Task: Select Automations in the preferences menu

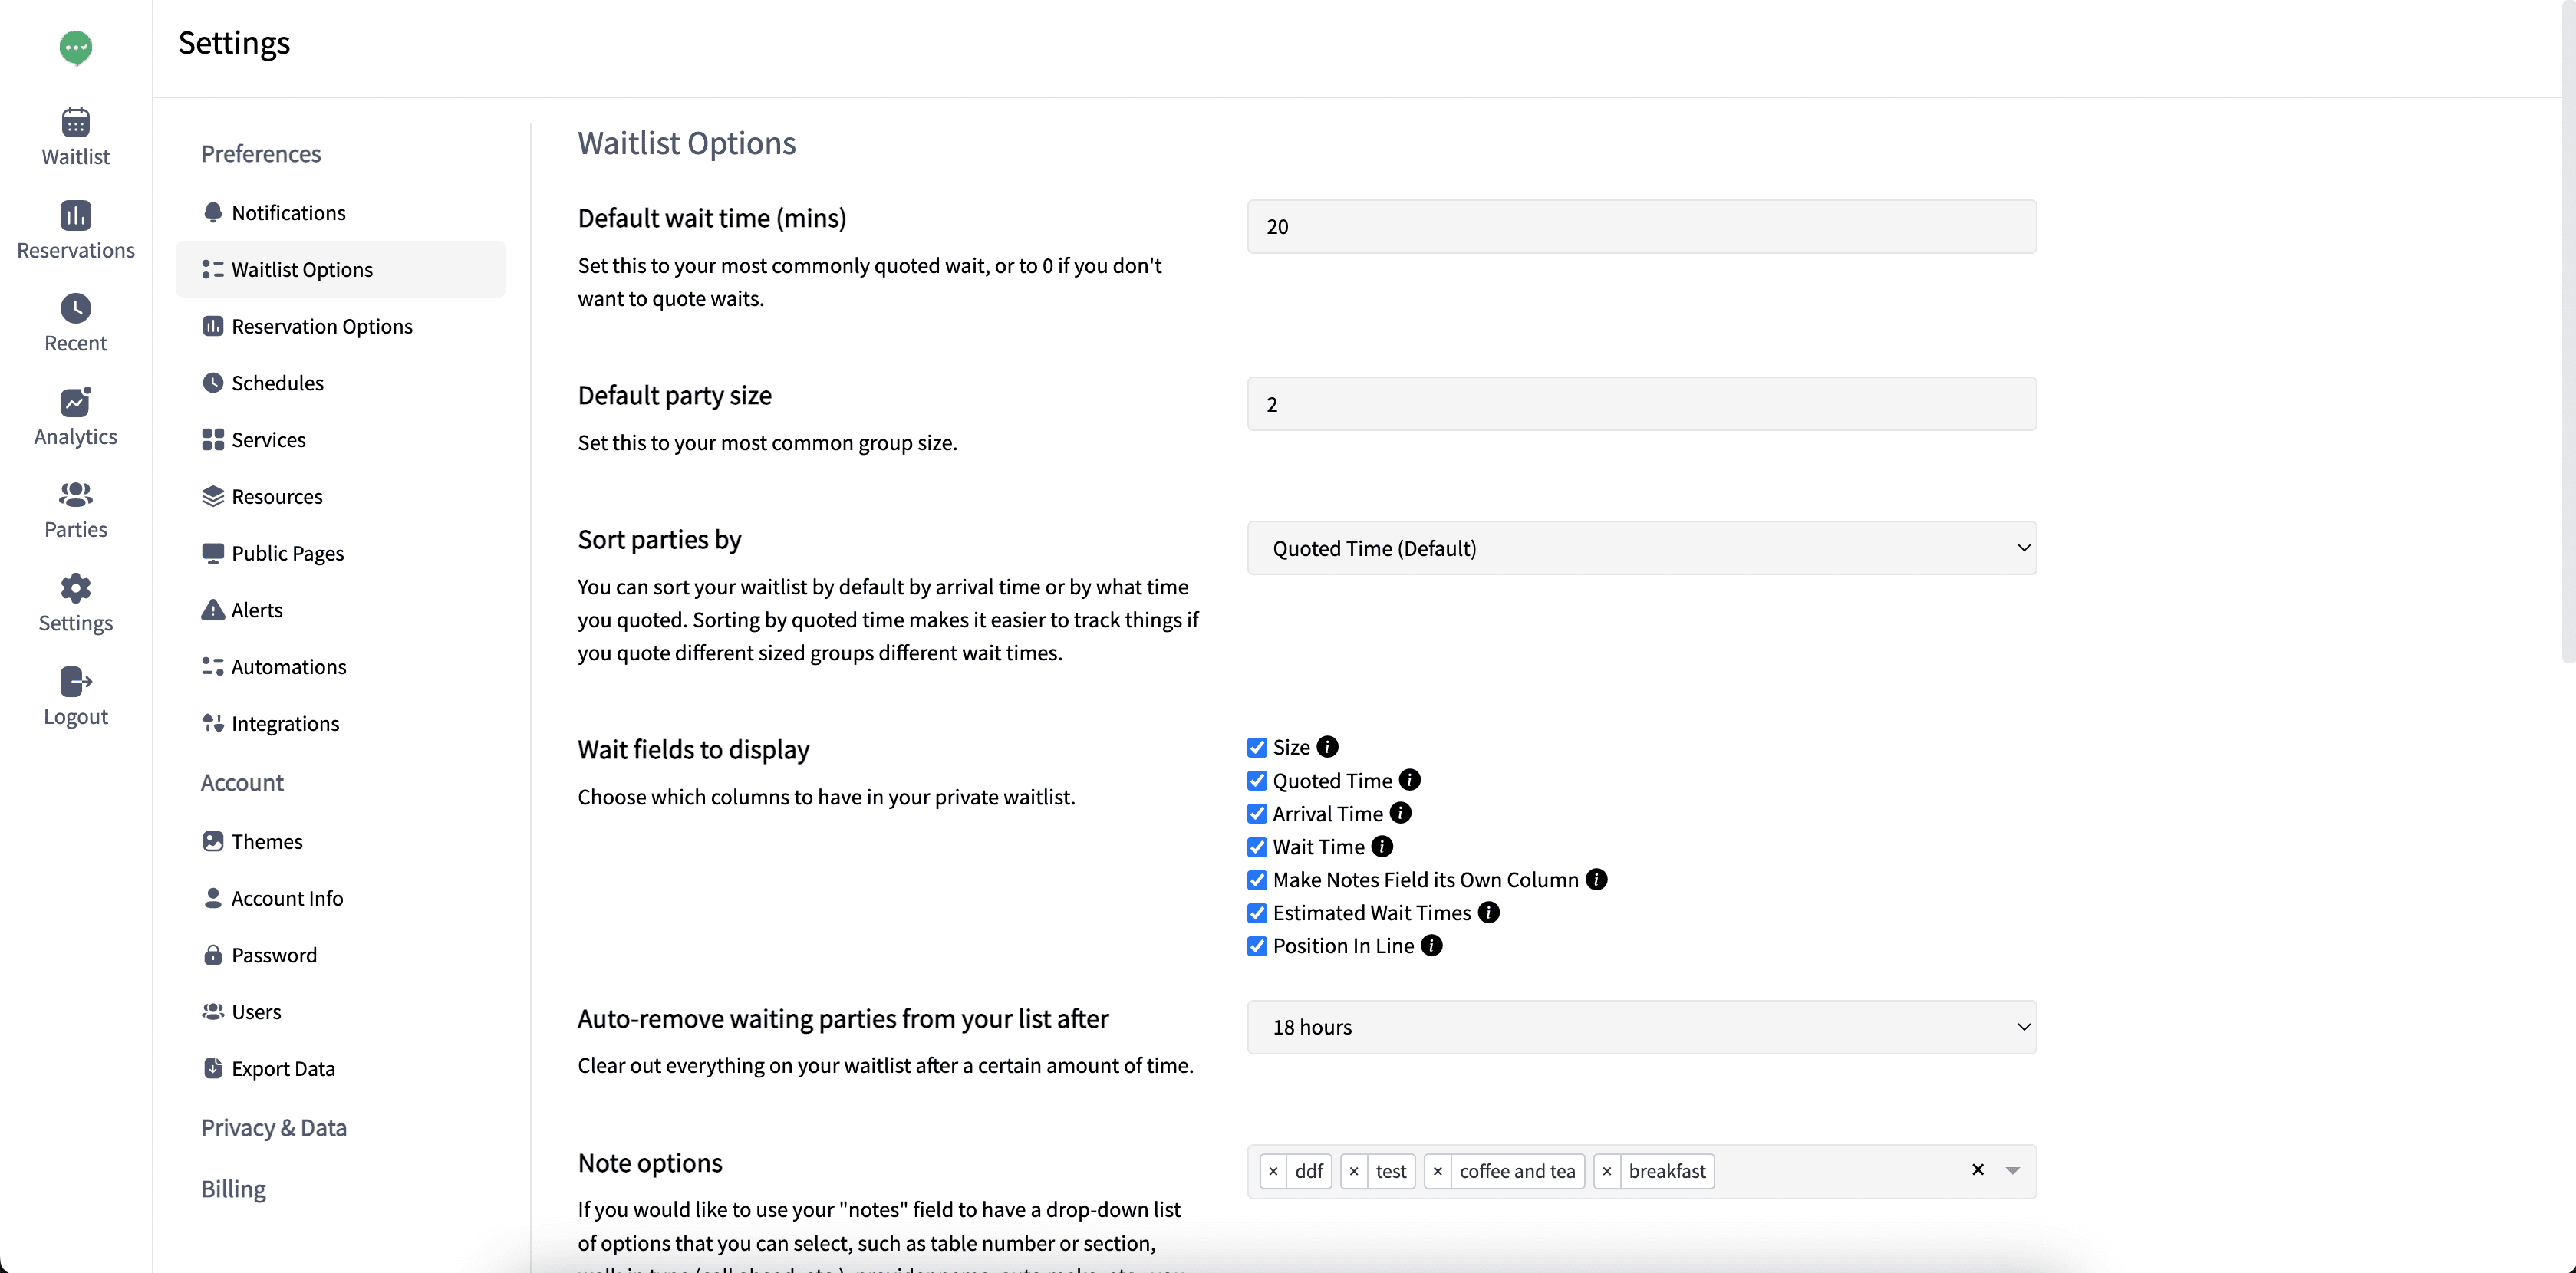Action: pos(288,667)
